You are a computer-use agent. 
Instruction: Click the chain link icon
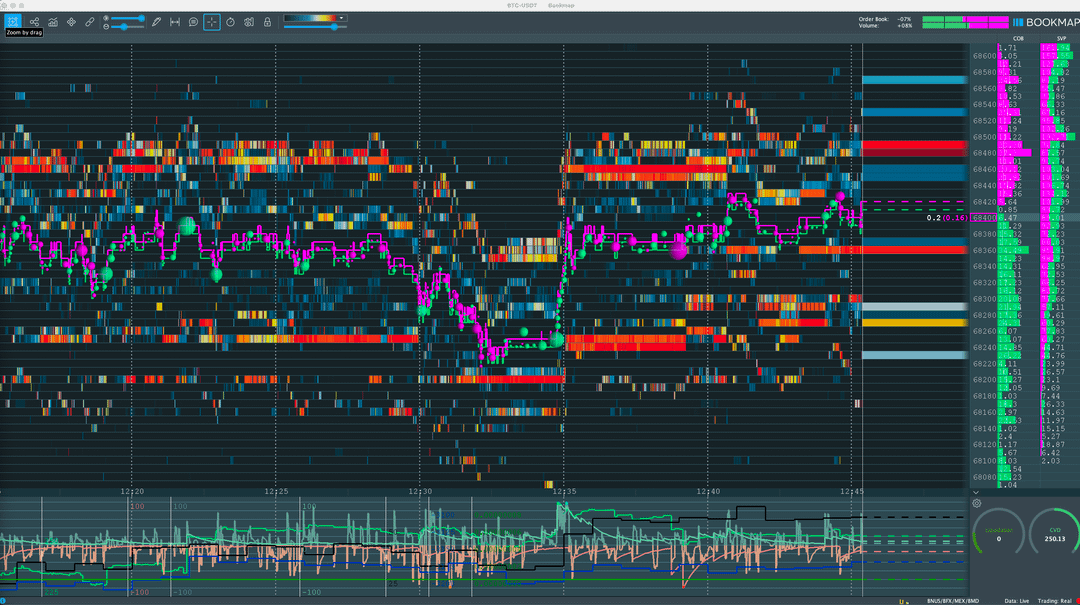coord(89,21)
